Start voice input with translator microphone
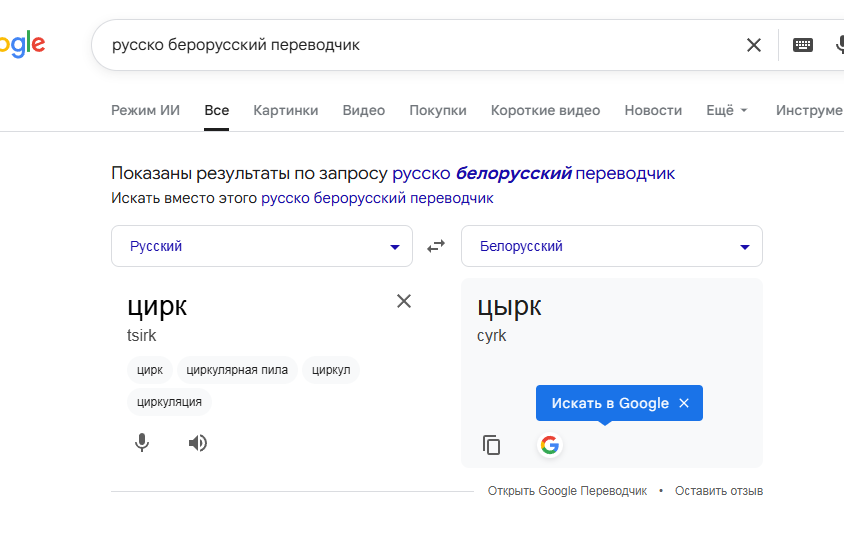The height and width of the screenshot is (542, 844). 142,443
